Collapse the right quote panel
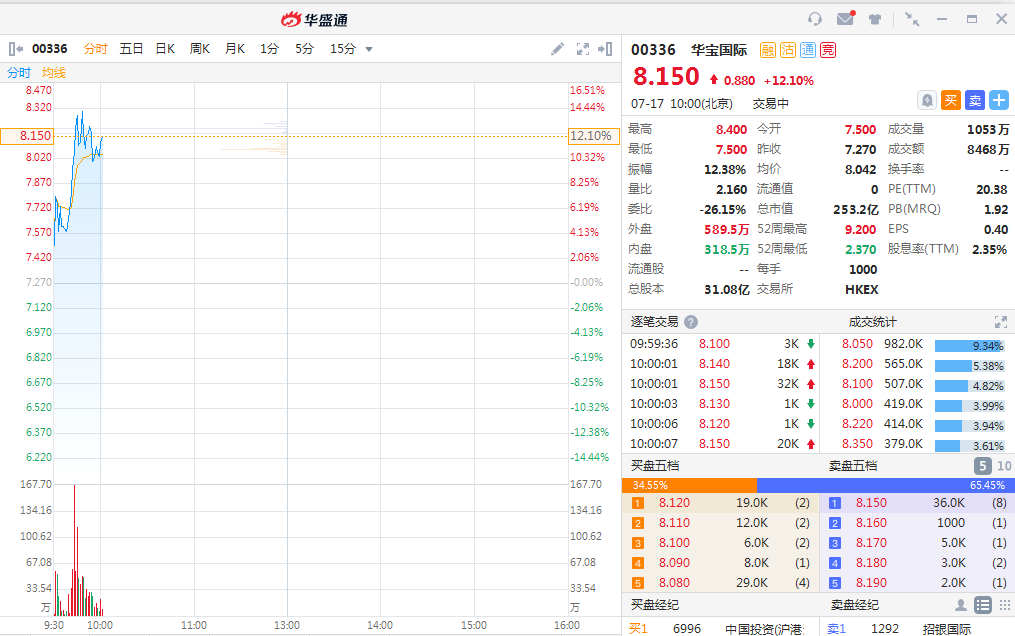The image size is (1015, 636). [x=605, y=49]
